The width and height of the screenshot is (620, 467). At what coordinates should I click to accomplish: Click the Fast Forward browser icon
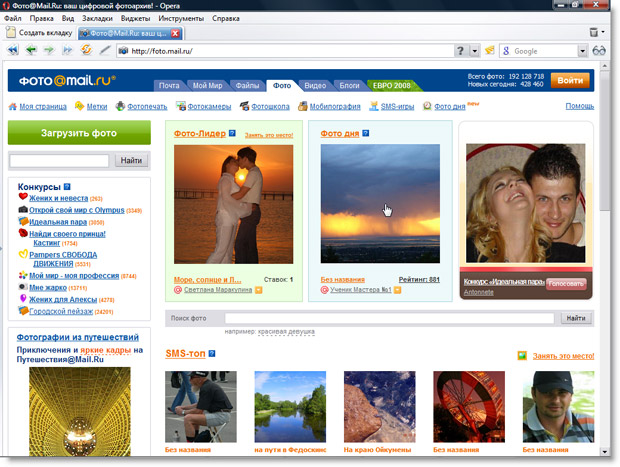click(x=68, y=50)
